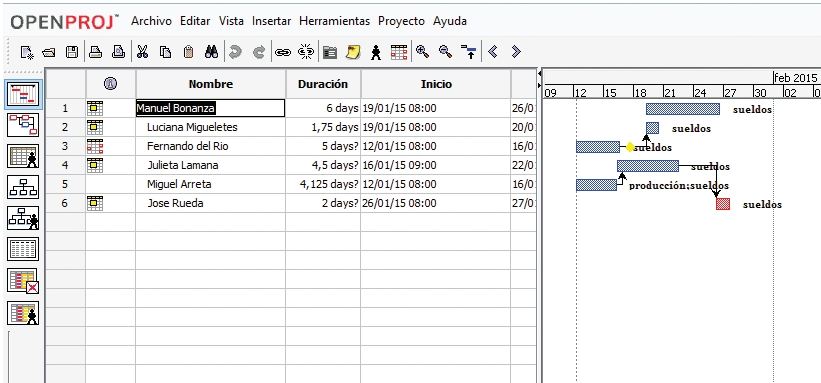This screenshot has height=383, width=821.
Task: Select the Jose Rueda task cell
Action: click(210, 203)
